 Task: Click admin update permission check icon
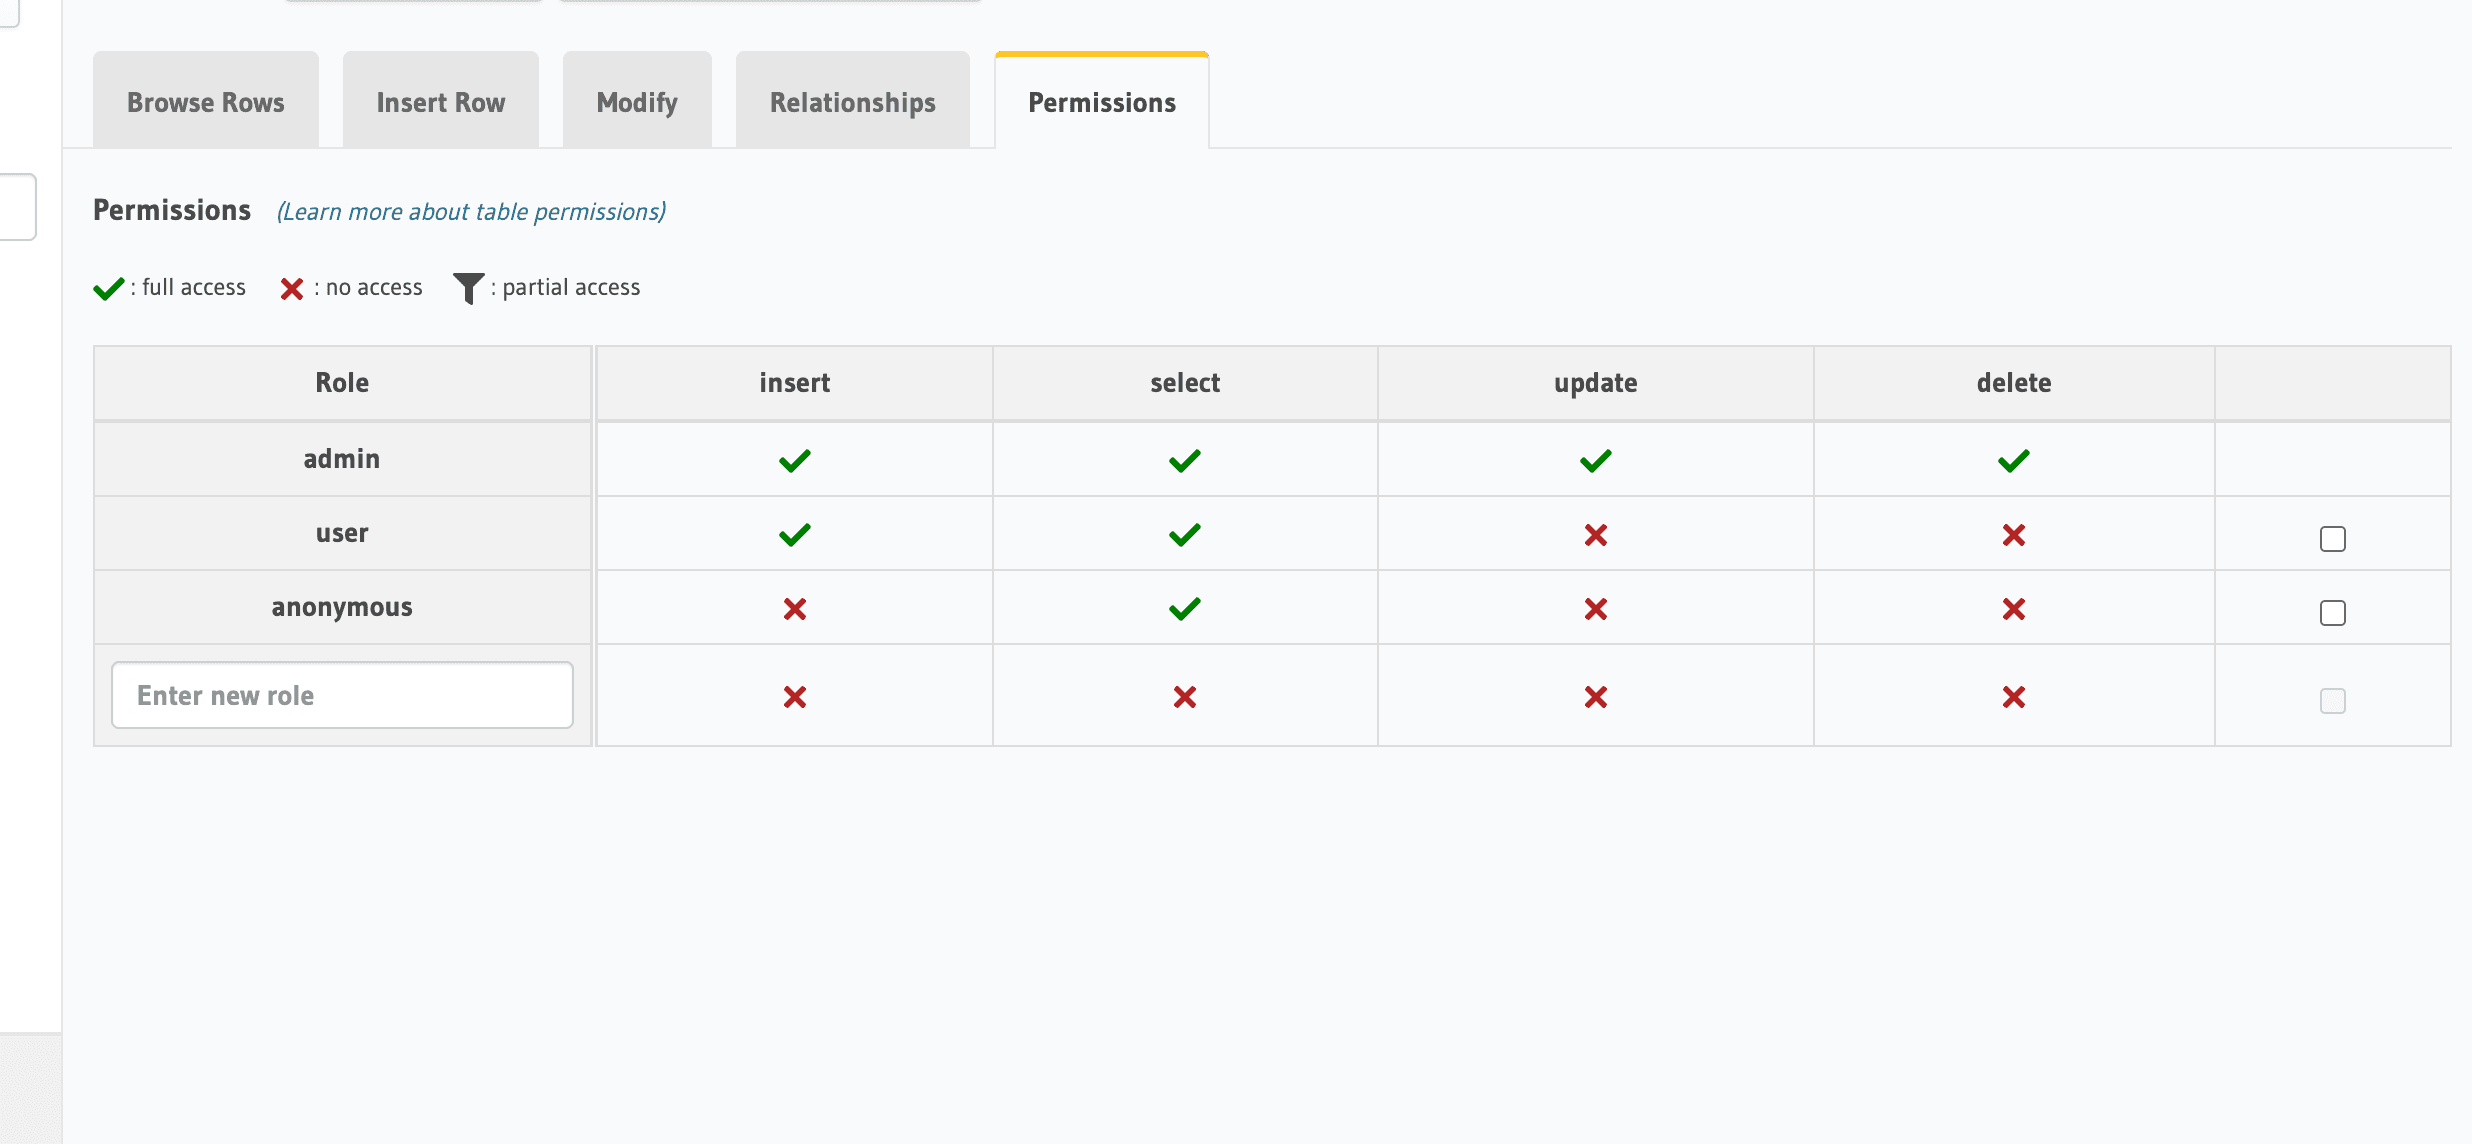(1595, 459)
